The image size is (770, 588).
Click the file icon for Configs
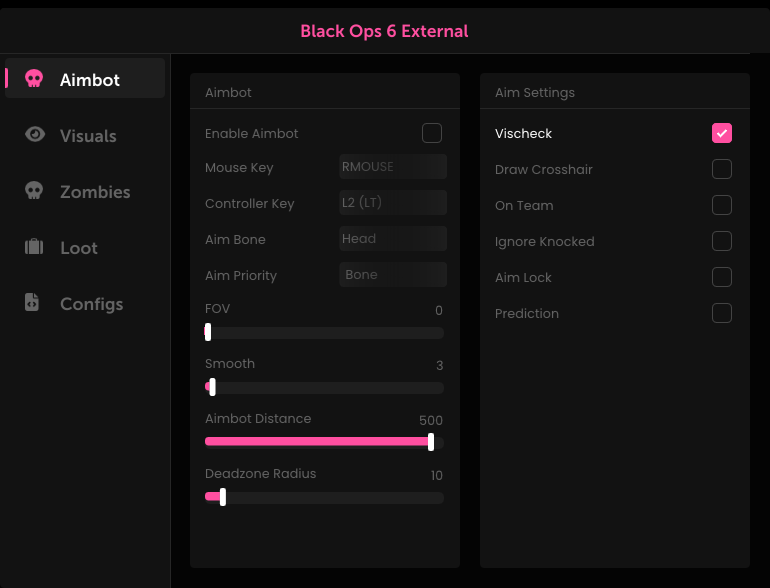coord(33,303)
